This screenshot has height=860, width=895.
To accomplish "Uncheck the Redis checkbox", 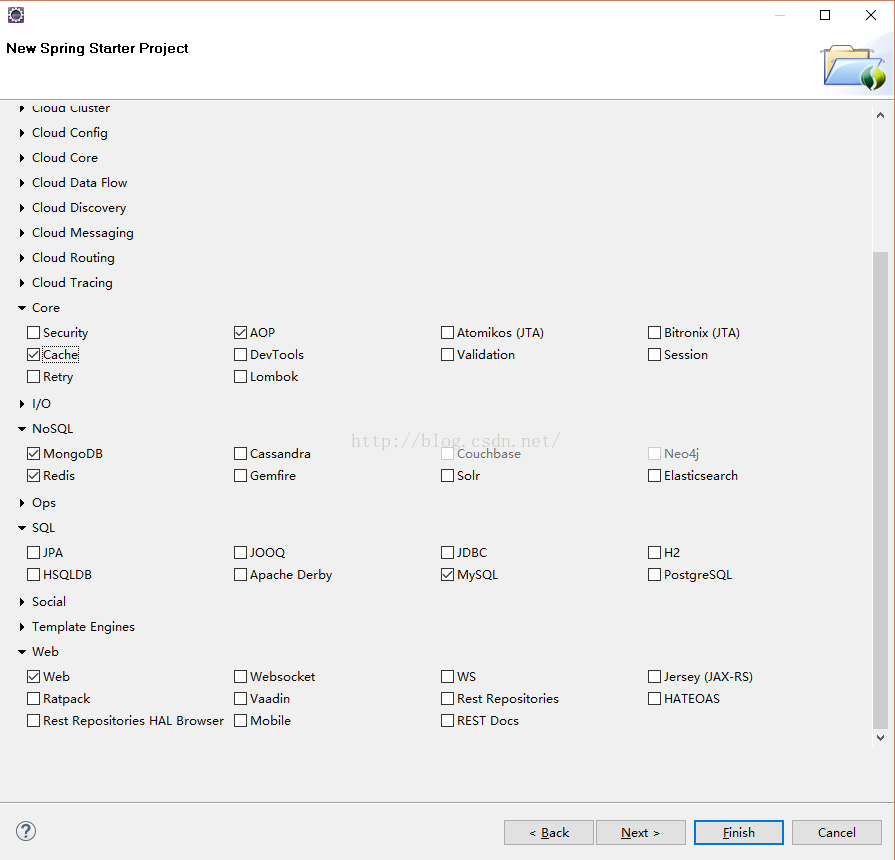I will click(34, 475).
